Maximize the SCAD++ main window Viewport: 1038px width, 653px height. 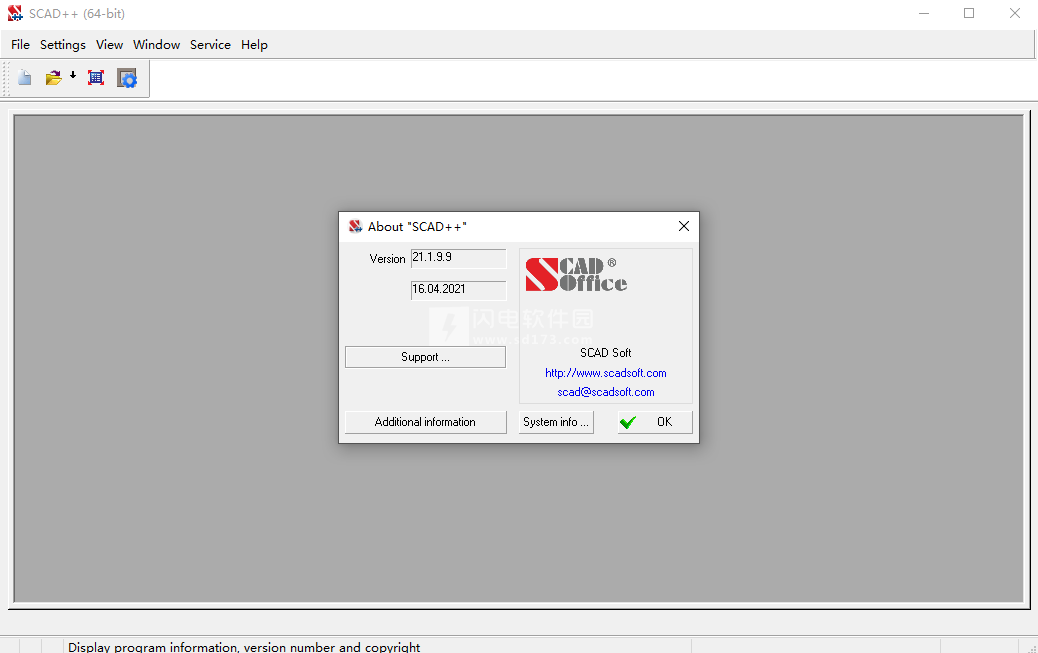coord(969,13)
